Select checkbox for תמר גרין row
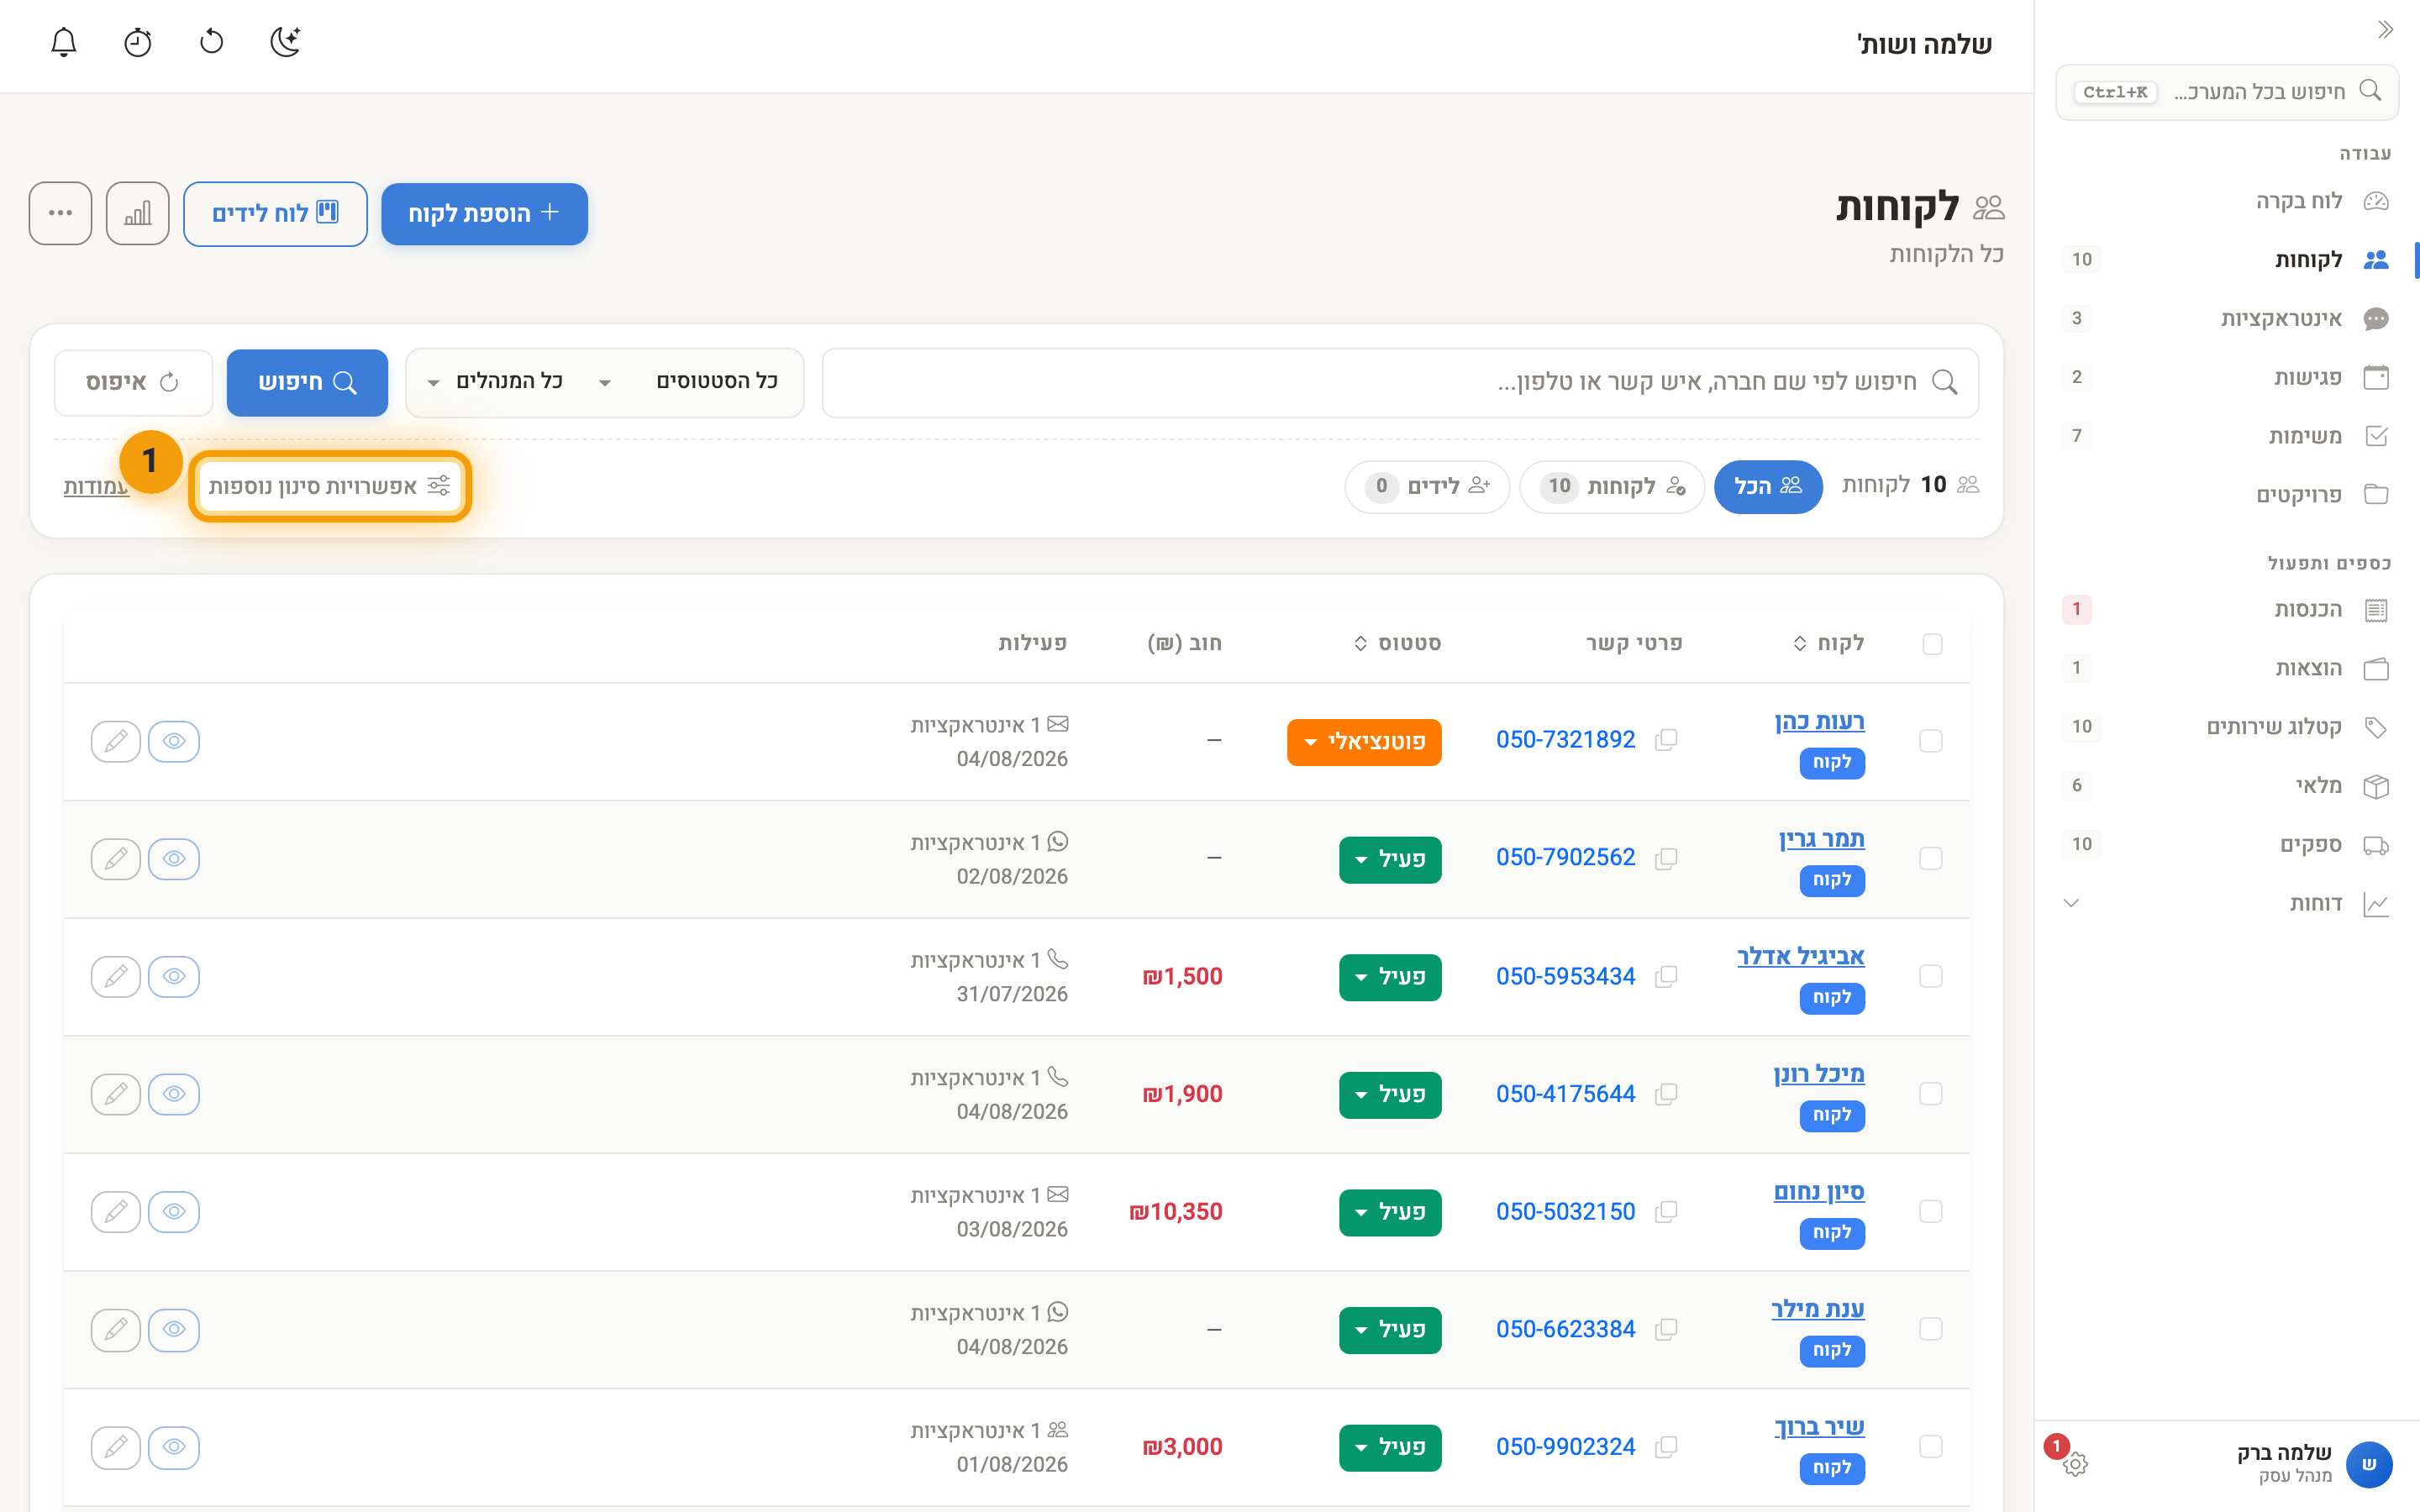The height and width of the screenshot is (1512, 2420). click(1931, 859)
